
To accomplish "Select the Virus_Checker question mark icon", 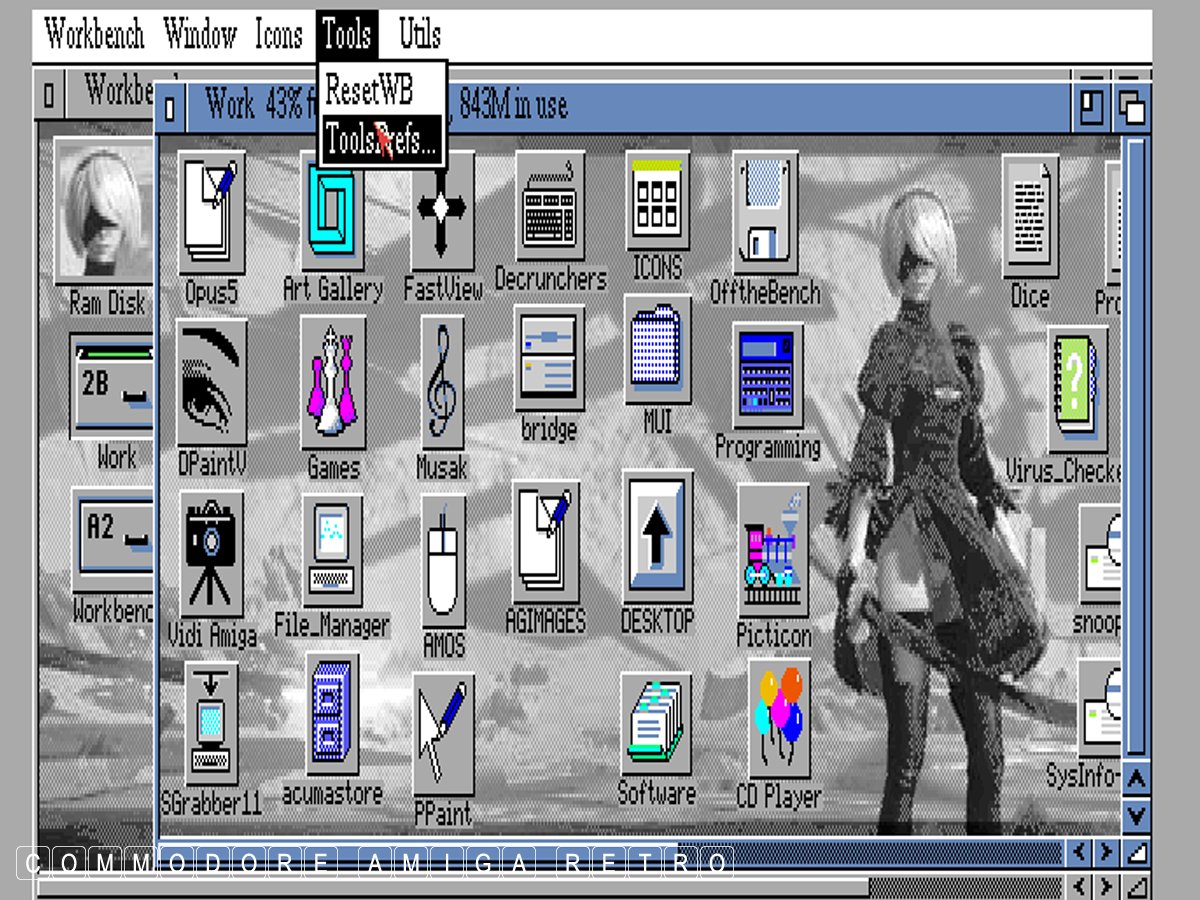I will [x=1078, y=390].
